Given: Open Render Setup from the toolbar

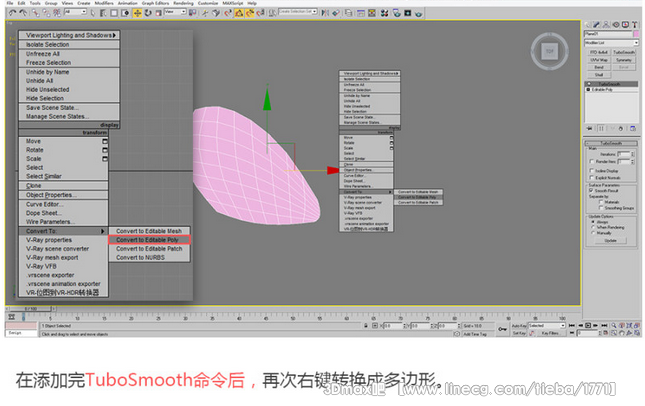Looking at the screenshot, I should coord(396,13).
